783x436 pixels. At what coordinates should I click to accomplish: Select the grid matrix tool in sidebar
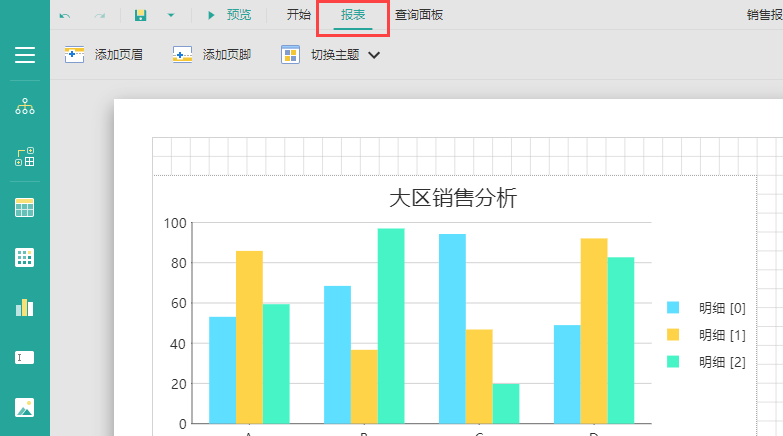tap(25, 257)
